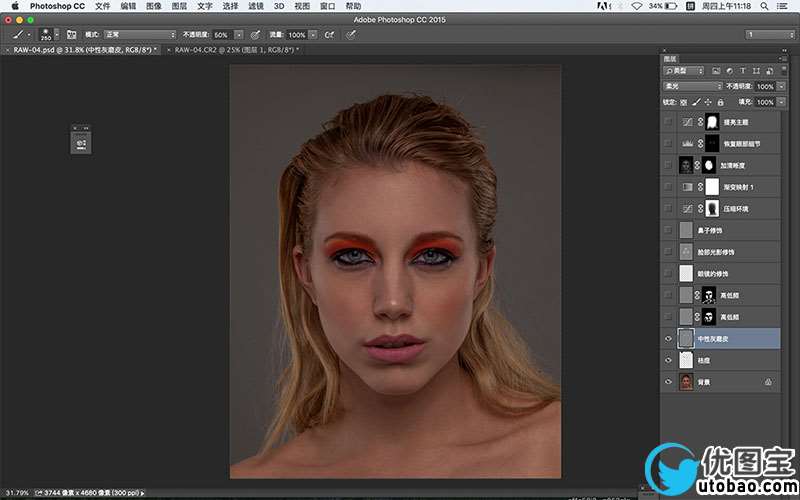Screen dimensions: 800x500
Task: Click the 加清晰度 layer's white mask thumbnail
Action: point(711,165)
